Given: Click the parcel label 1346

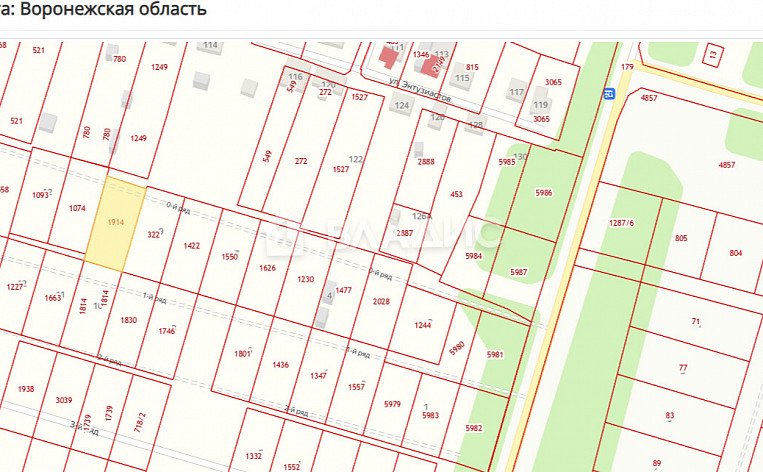Looking at the screenshot, I should point(421,54).
